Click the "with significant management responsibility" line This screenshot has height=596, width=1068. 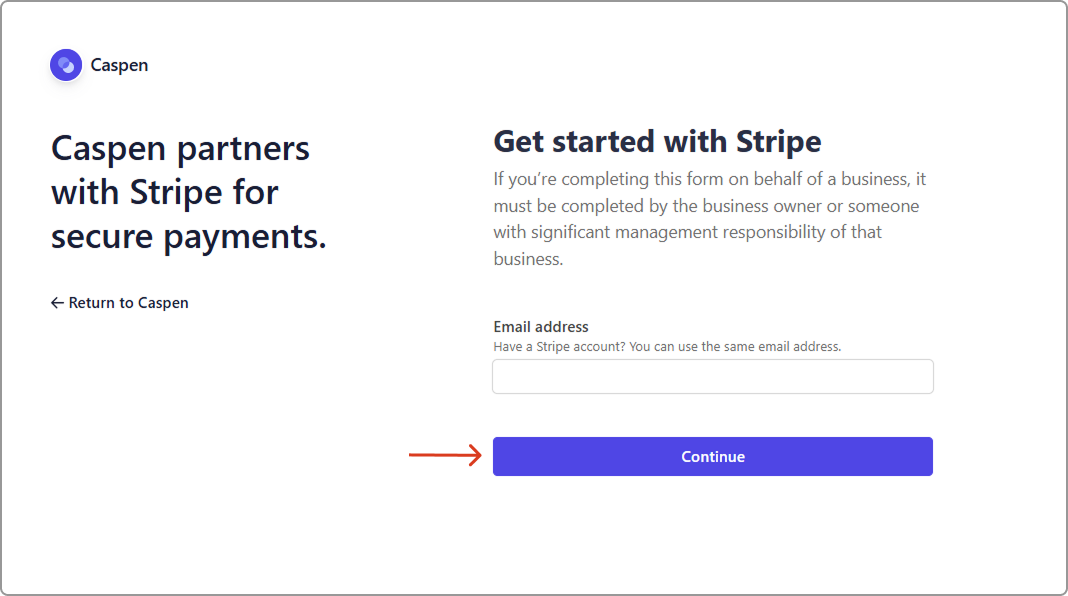687,232
